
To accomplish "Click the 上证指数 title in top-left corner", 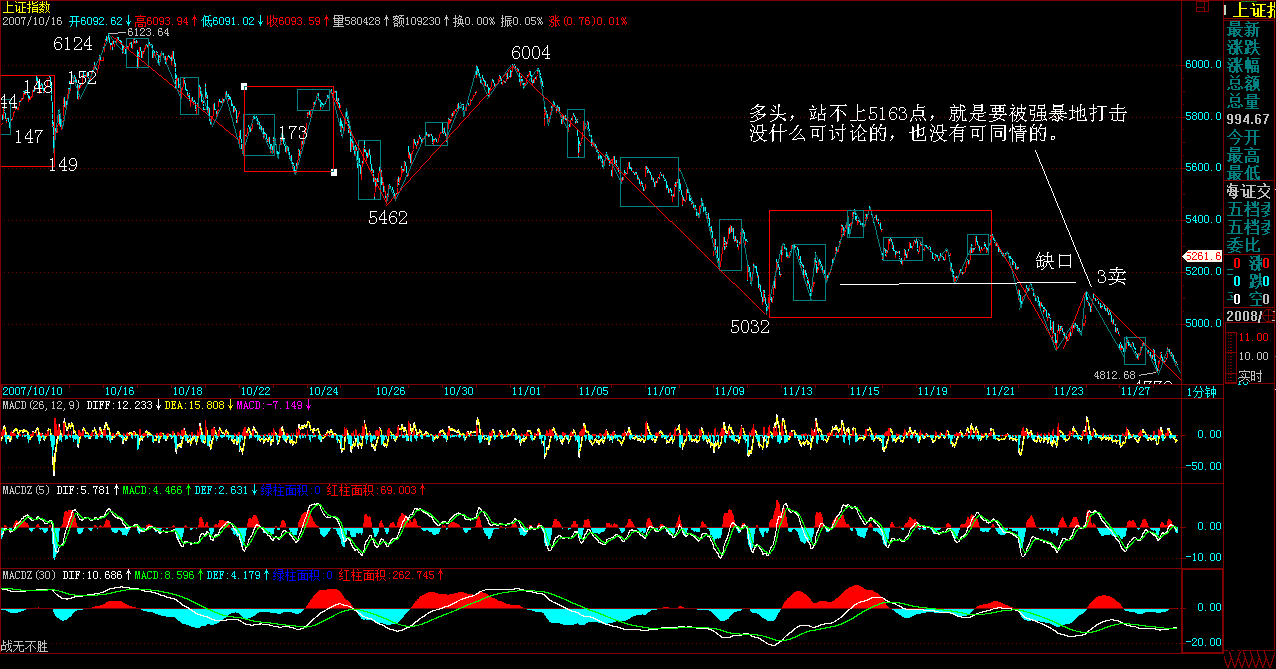I will 27,7.
